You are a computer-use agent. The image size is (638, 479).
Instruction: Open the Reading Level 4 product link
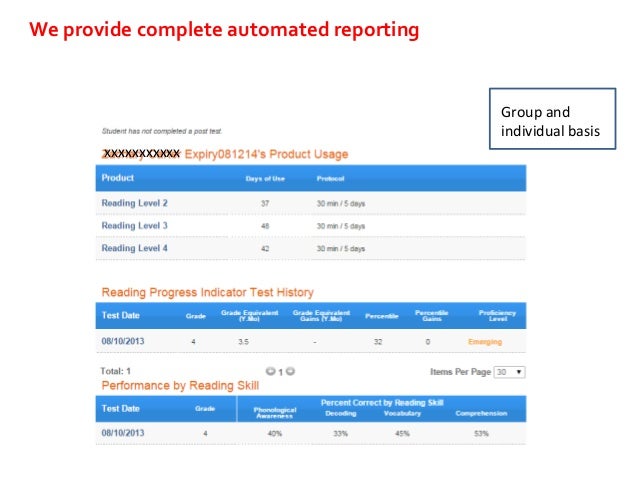click(x=134, y=248)
